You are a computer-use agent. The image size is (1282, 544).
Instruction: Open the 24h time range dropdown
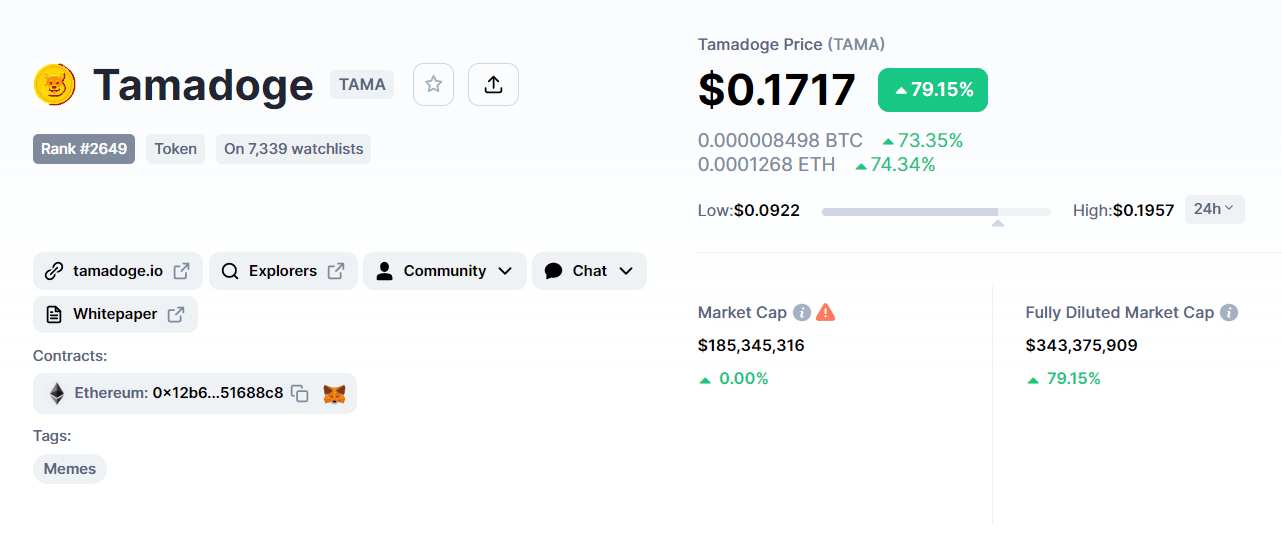[x=1215, y=209]
